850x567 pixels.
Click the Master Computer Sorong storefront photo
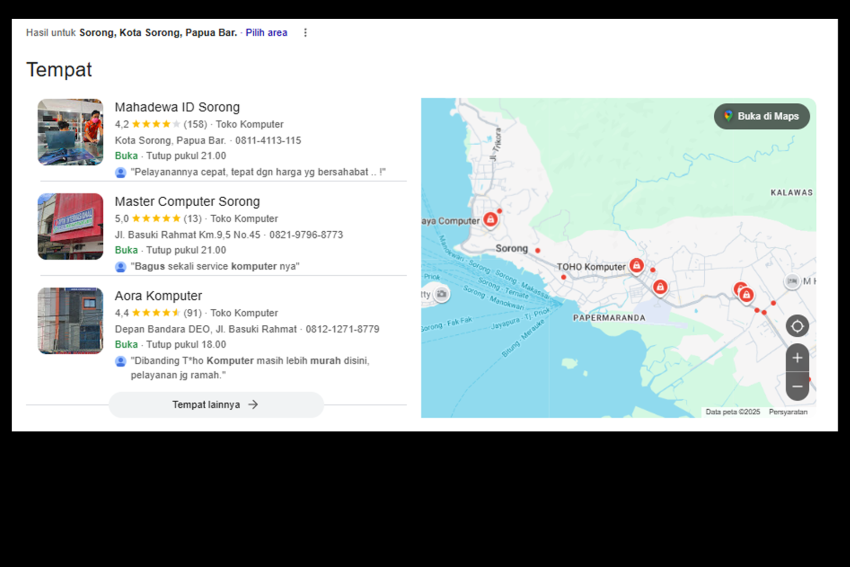70,226
